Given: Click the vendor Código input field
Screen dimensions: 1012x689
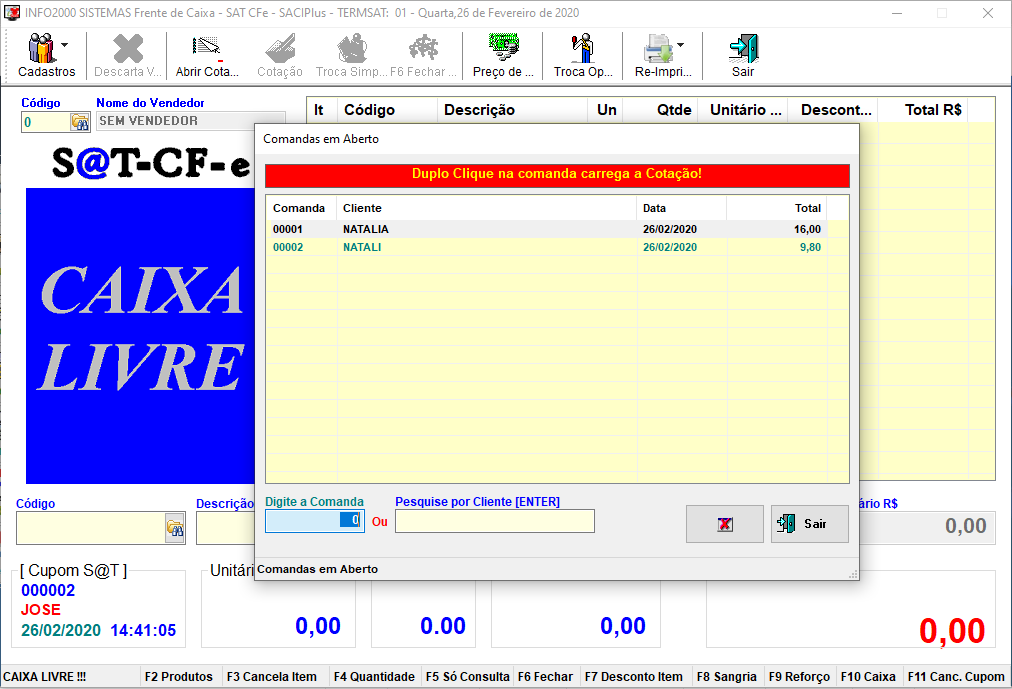Looking at the screenshot, I should [46, 122].
